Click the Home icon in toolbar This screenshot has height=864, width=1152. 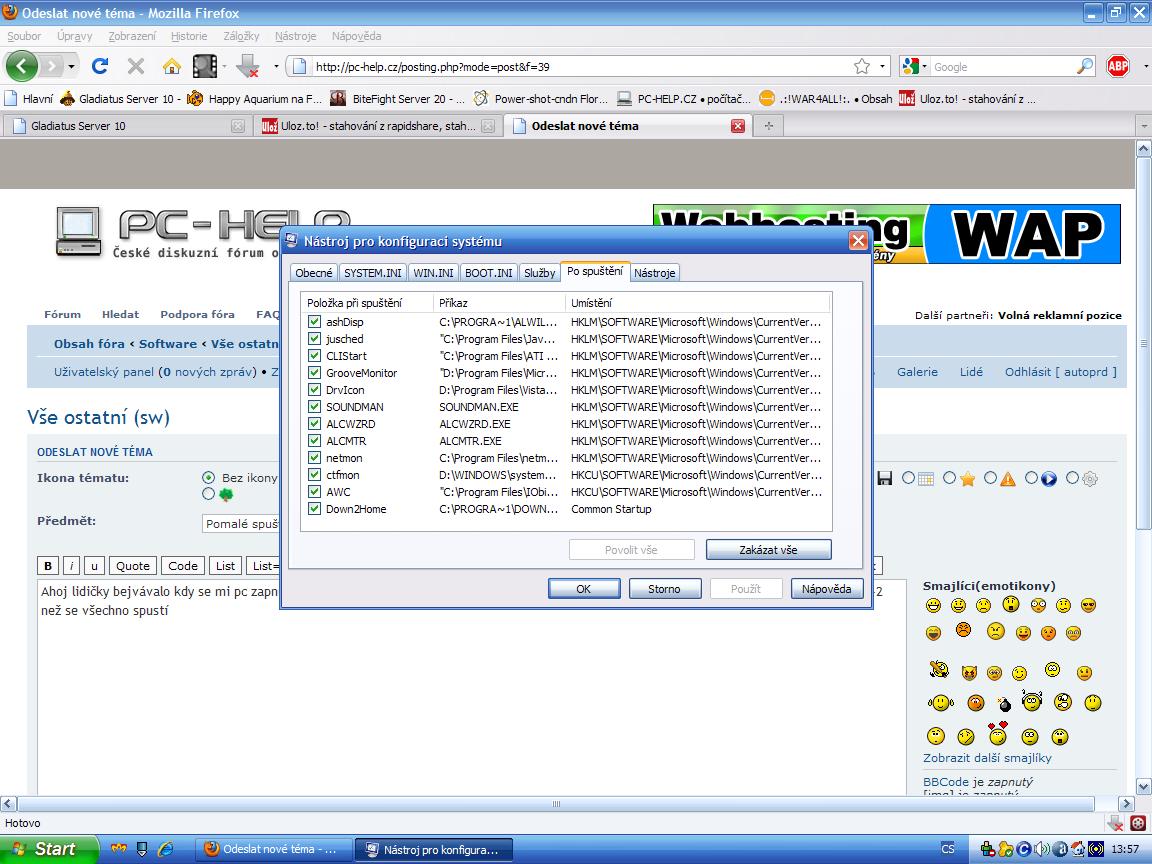point(172,67)
